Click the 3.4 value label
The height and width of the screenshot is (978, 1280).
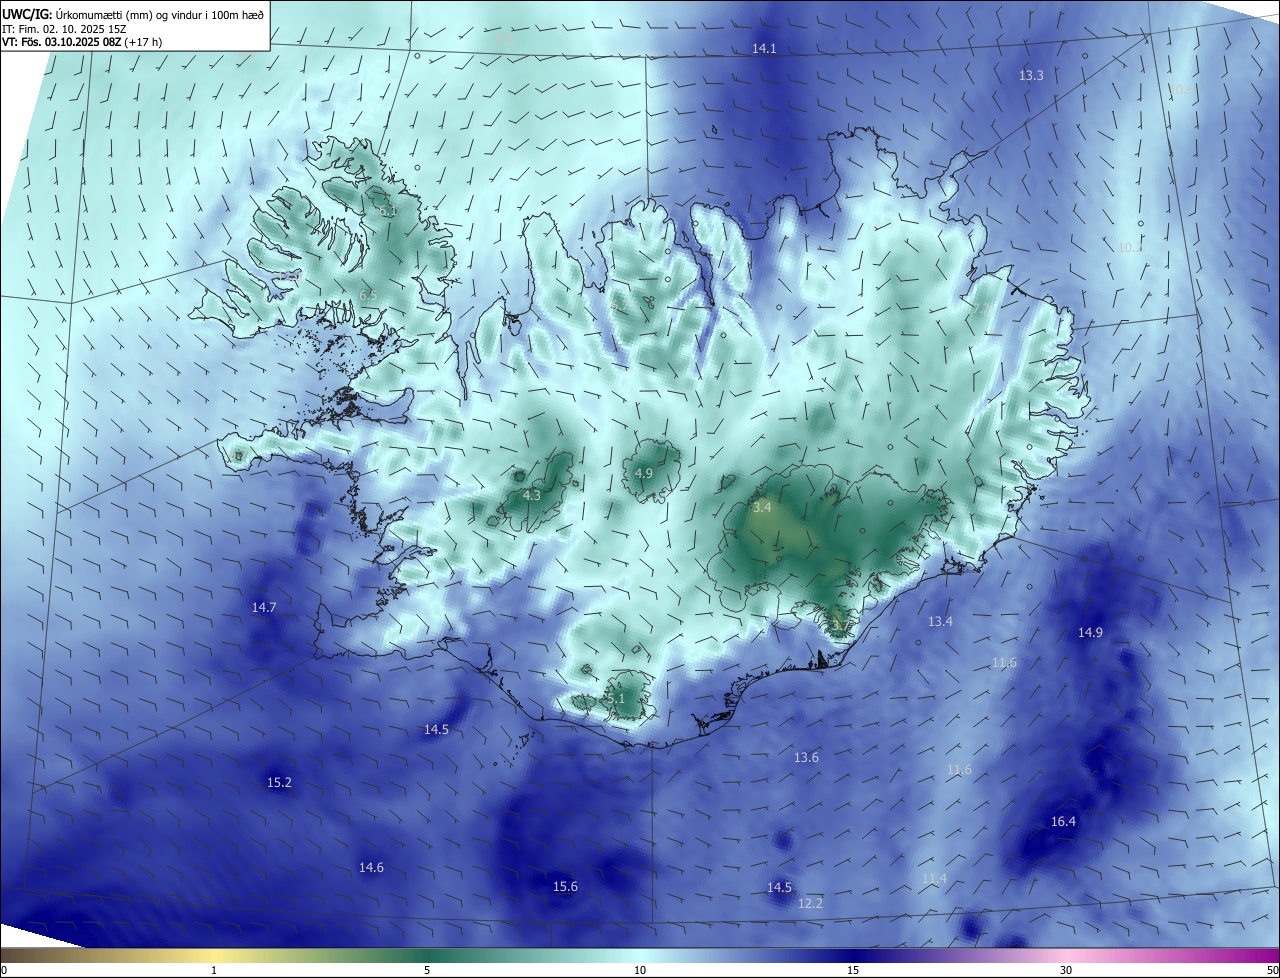pyautogui.click(x=762, y=508)
